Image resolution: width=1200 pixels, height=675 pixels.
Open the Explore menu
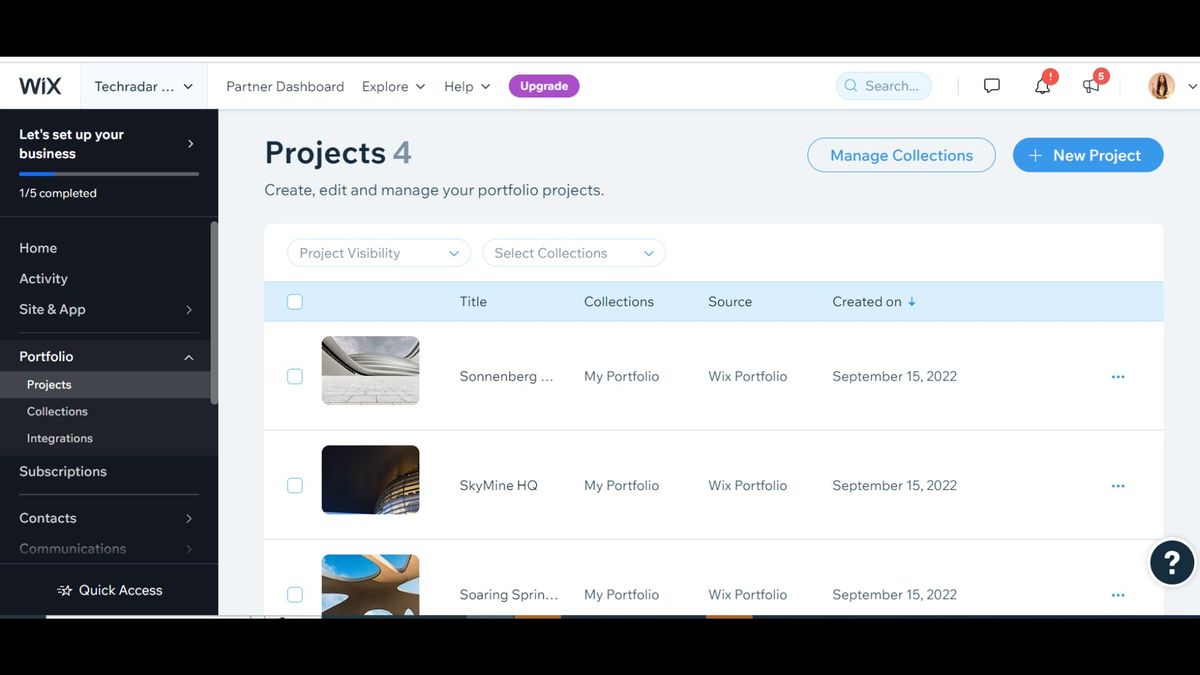393,86
